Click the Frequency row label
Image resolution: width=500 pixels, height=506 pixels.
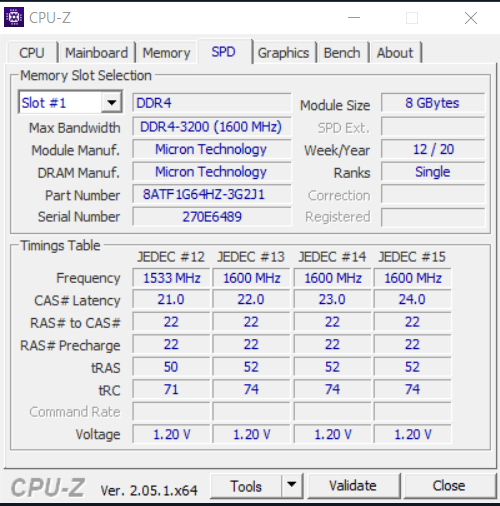(88, 278)
